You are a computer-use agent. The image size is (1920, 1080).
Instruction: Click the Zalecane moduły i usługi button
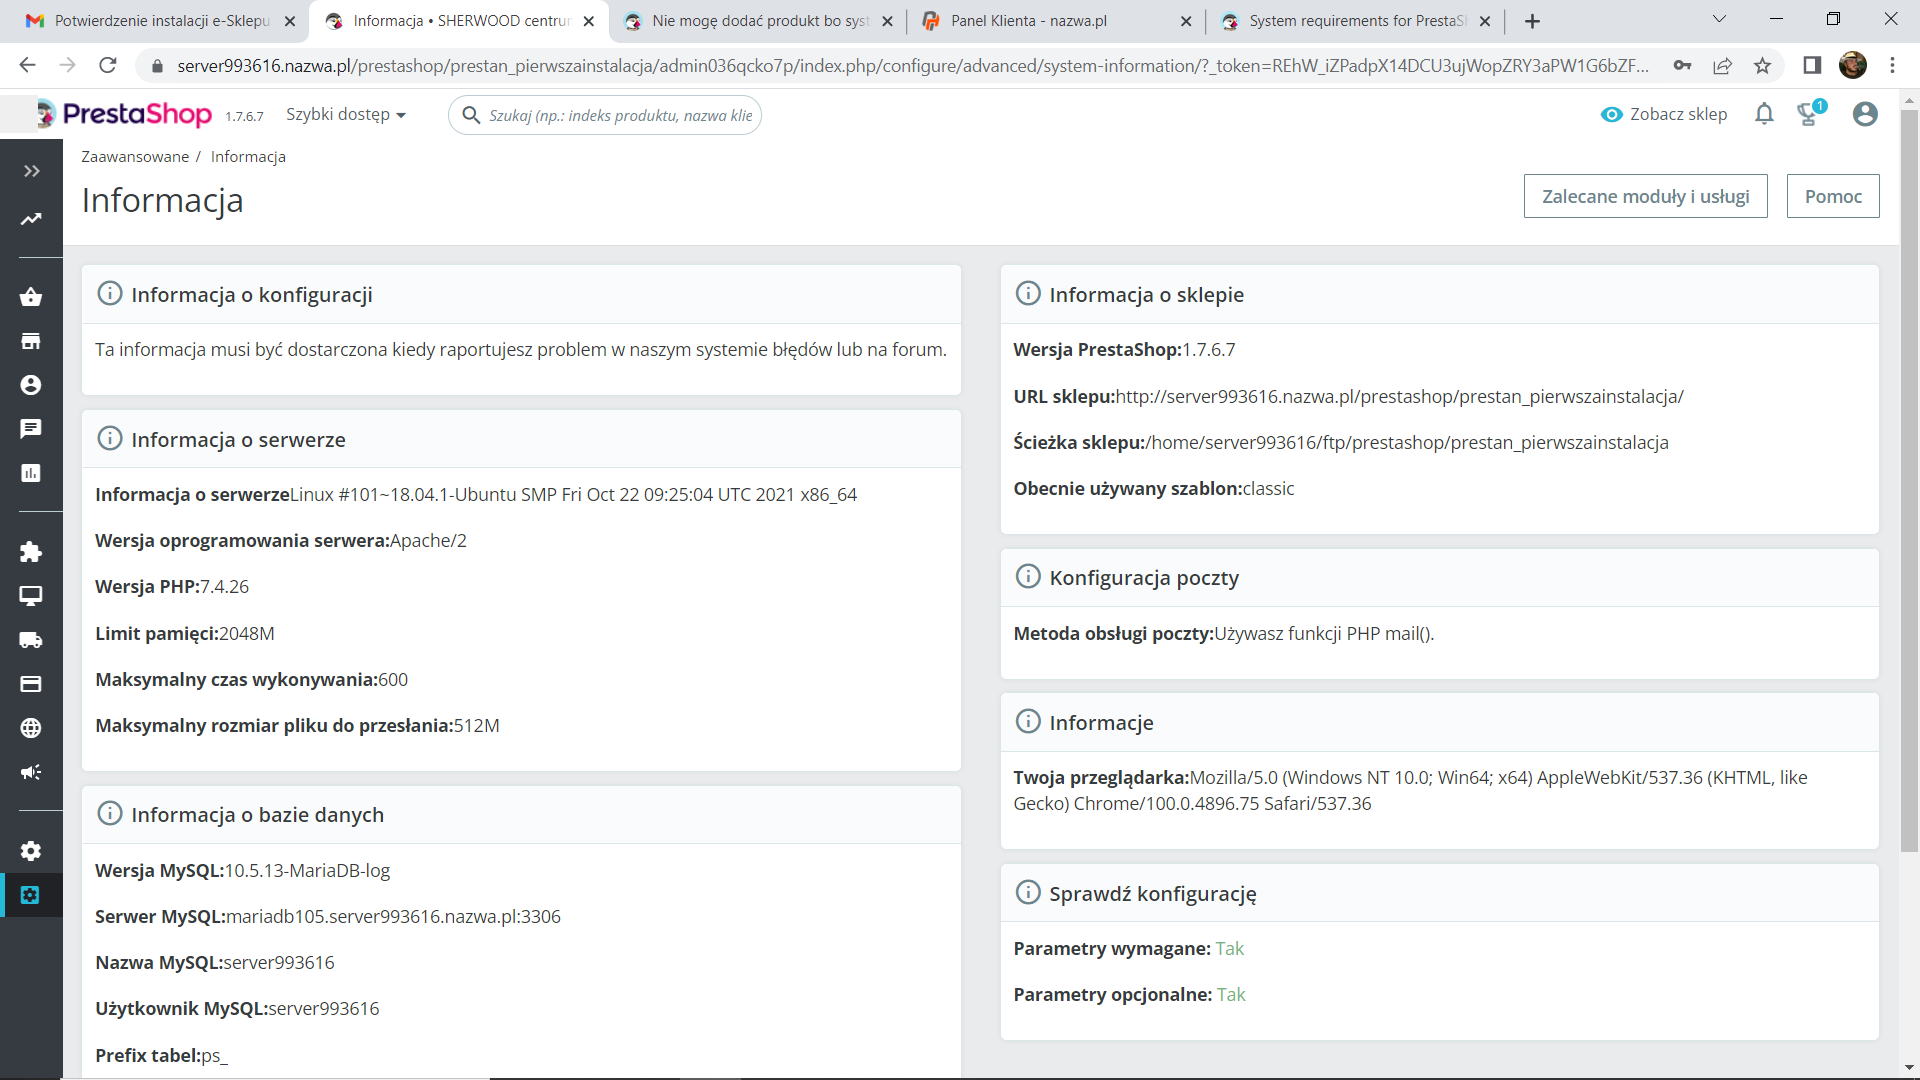pyautogui.click(x=1645, y=196)
